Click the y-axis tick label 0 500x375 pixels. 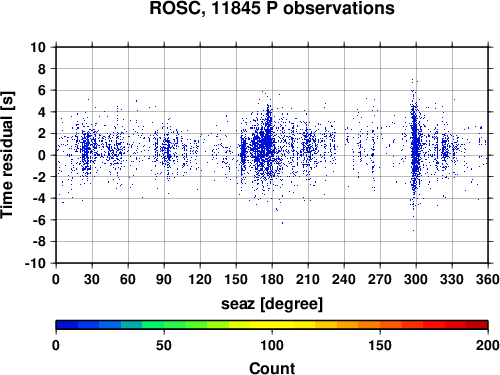click(x=42, y=155)
